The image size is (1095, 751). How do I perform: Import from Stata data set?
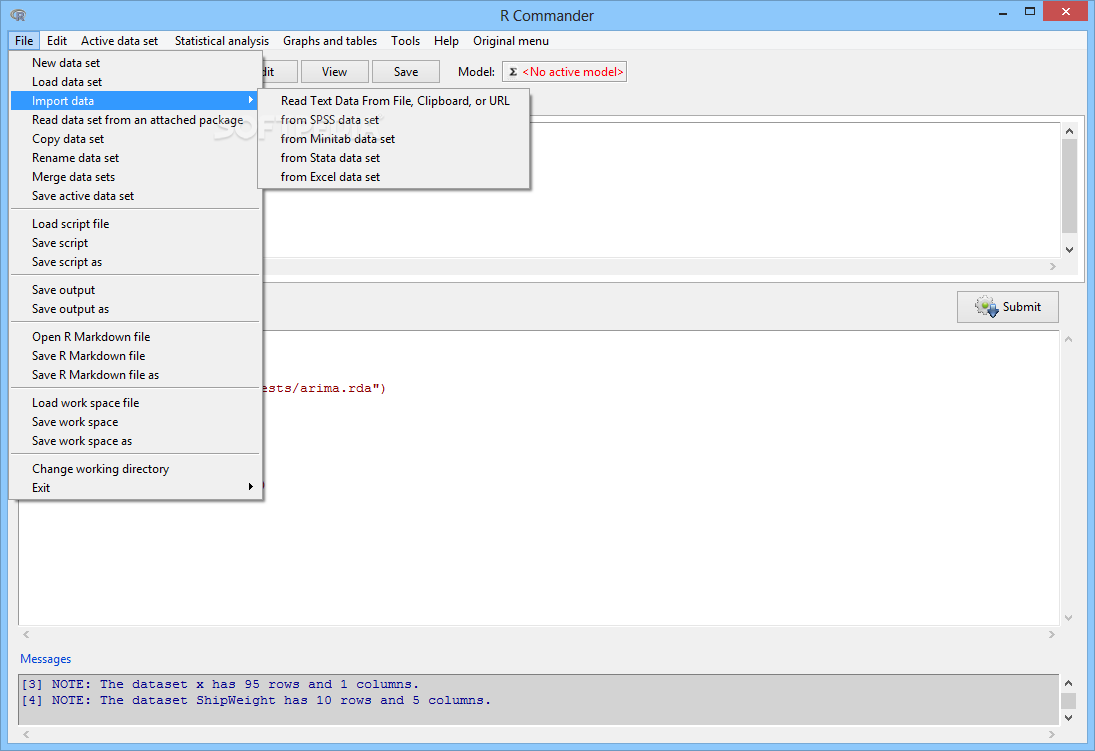[x=394, y=158]
